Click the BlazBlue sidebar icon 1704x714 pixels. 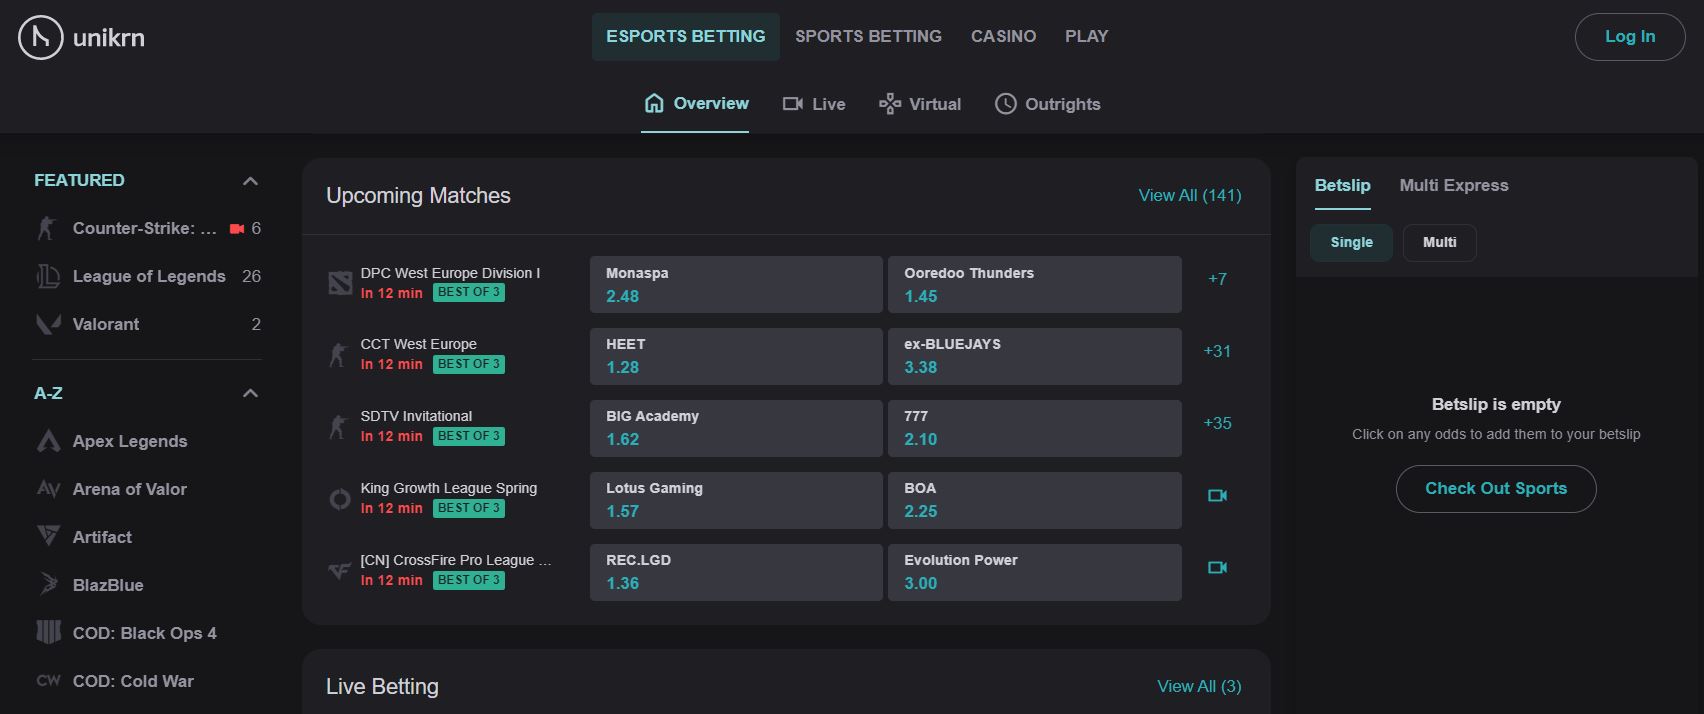coord(48,584)
